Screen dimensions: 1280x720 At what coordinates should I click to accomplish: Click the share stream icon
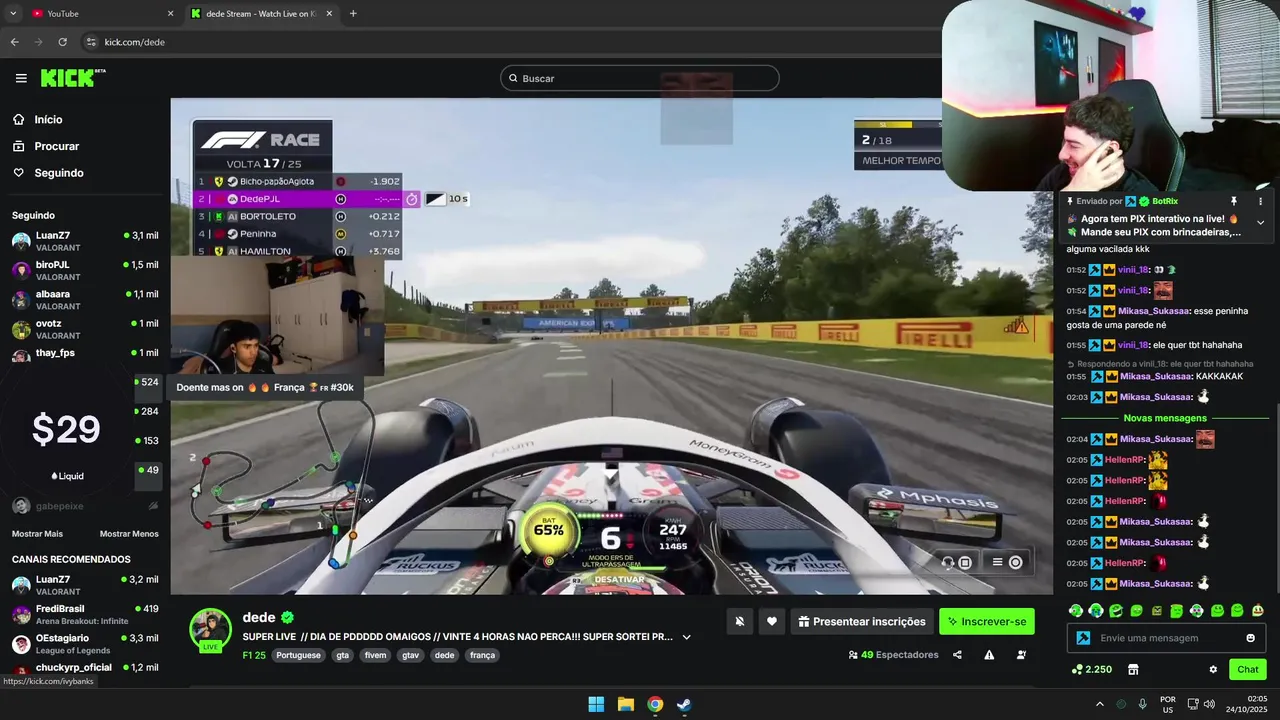(957, 655)
